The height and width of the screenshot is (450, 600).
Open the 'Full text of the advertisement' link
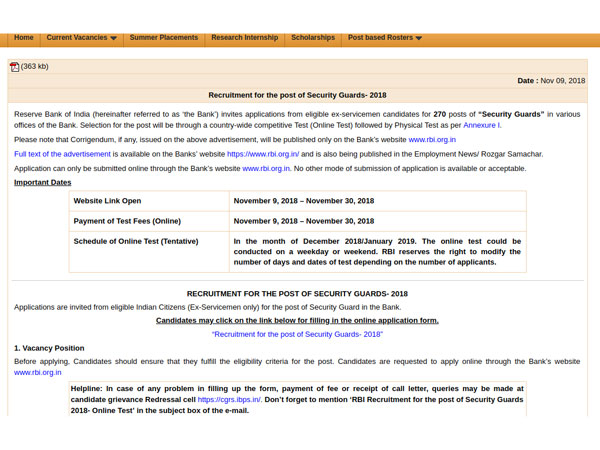[62, 154]
